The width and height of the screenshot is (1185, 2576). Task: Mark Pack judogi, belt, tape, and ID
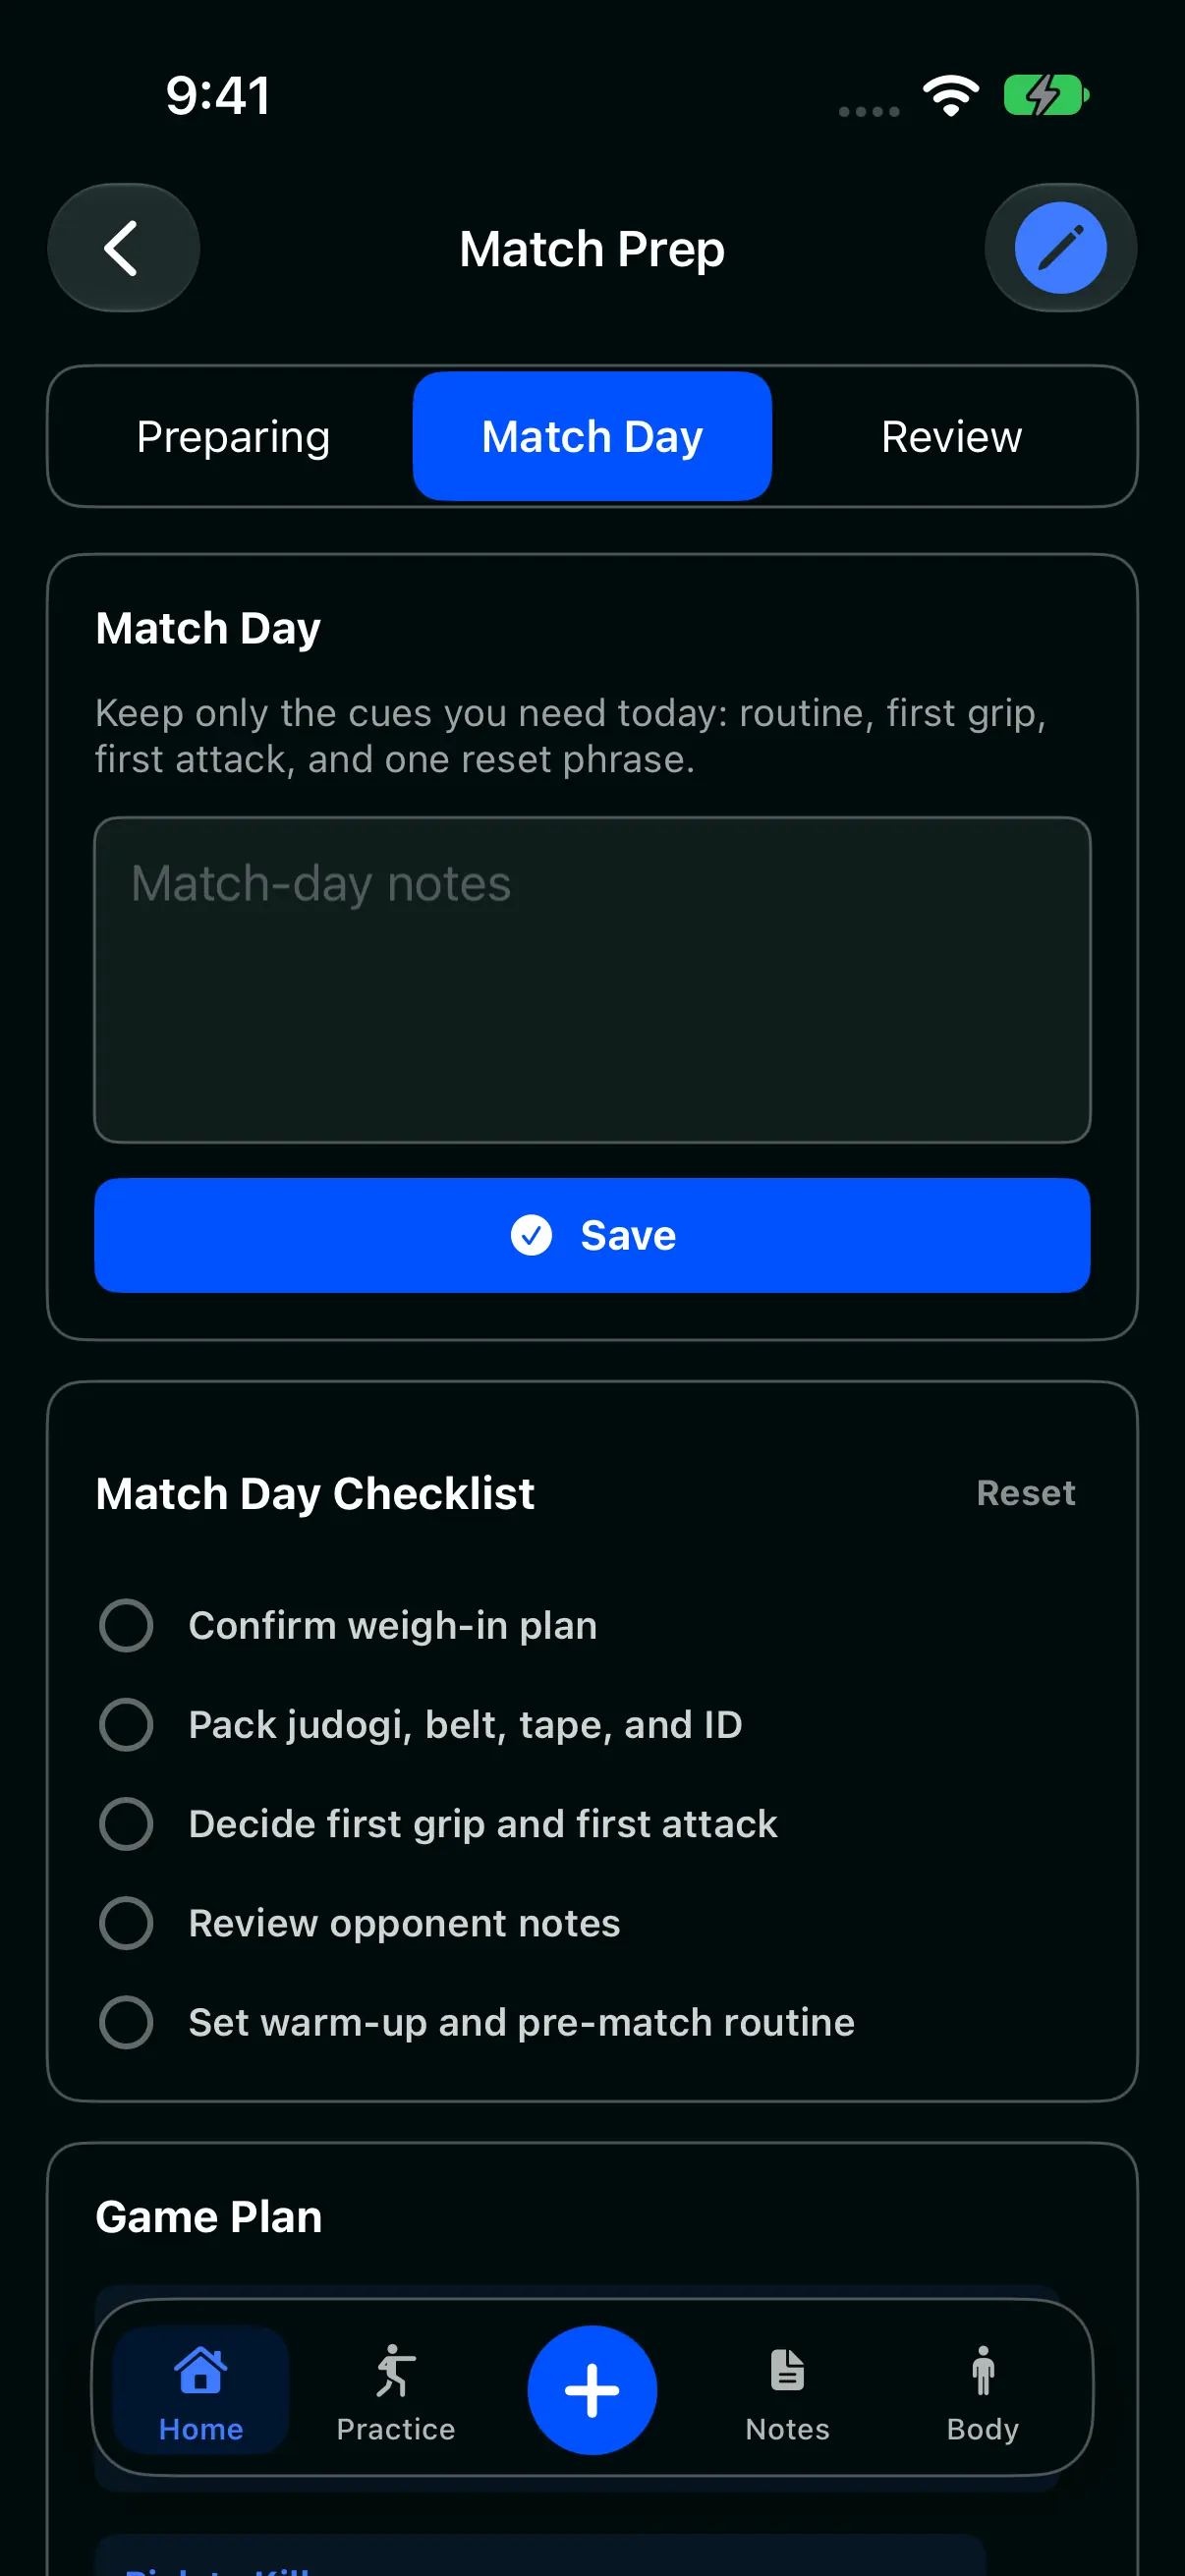pyautogui.click(x=126, y=1724)
